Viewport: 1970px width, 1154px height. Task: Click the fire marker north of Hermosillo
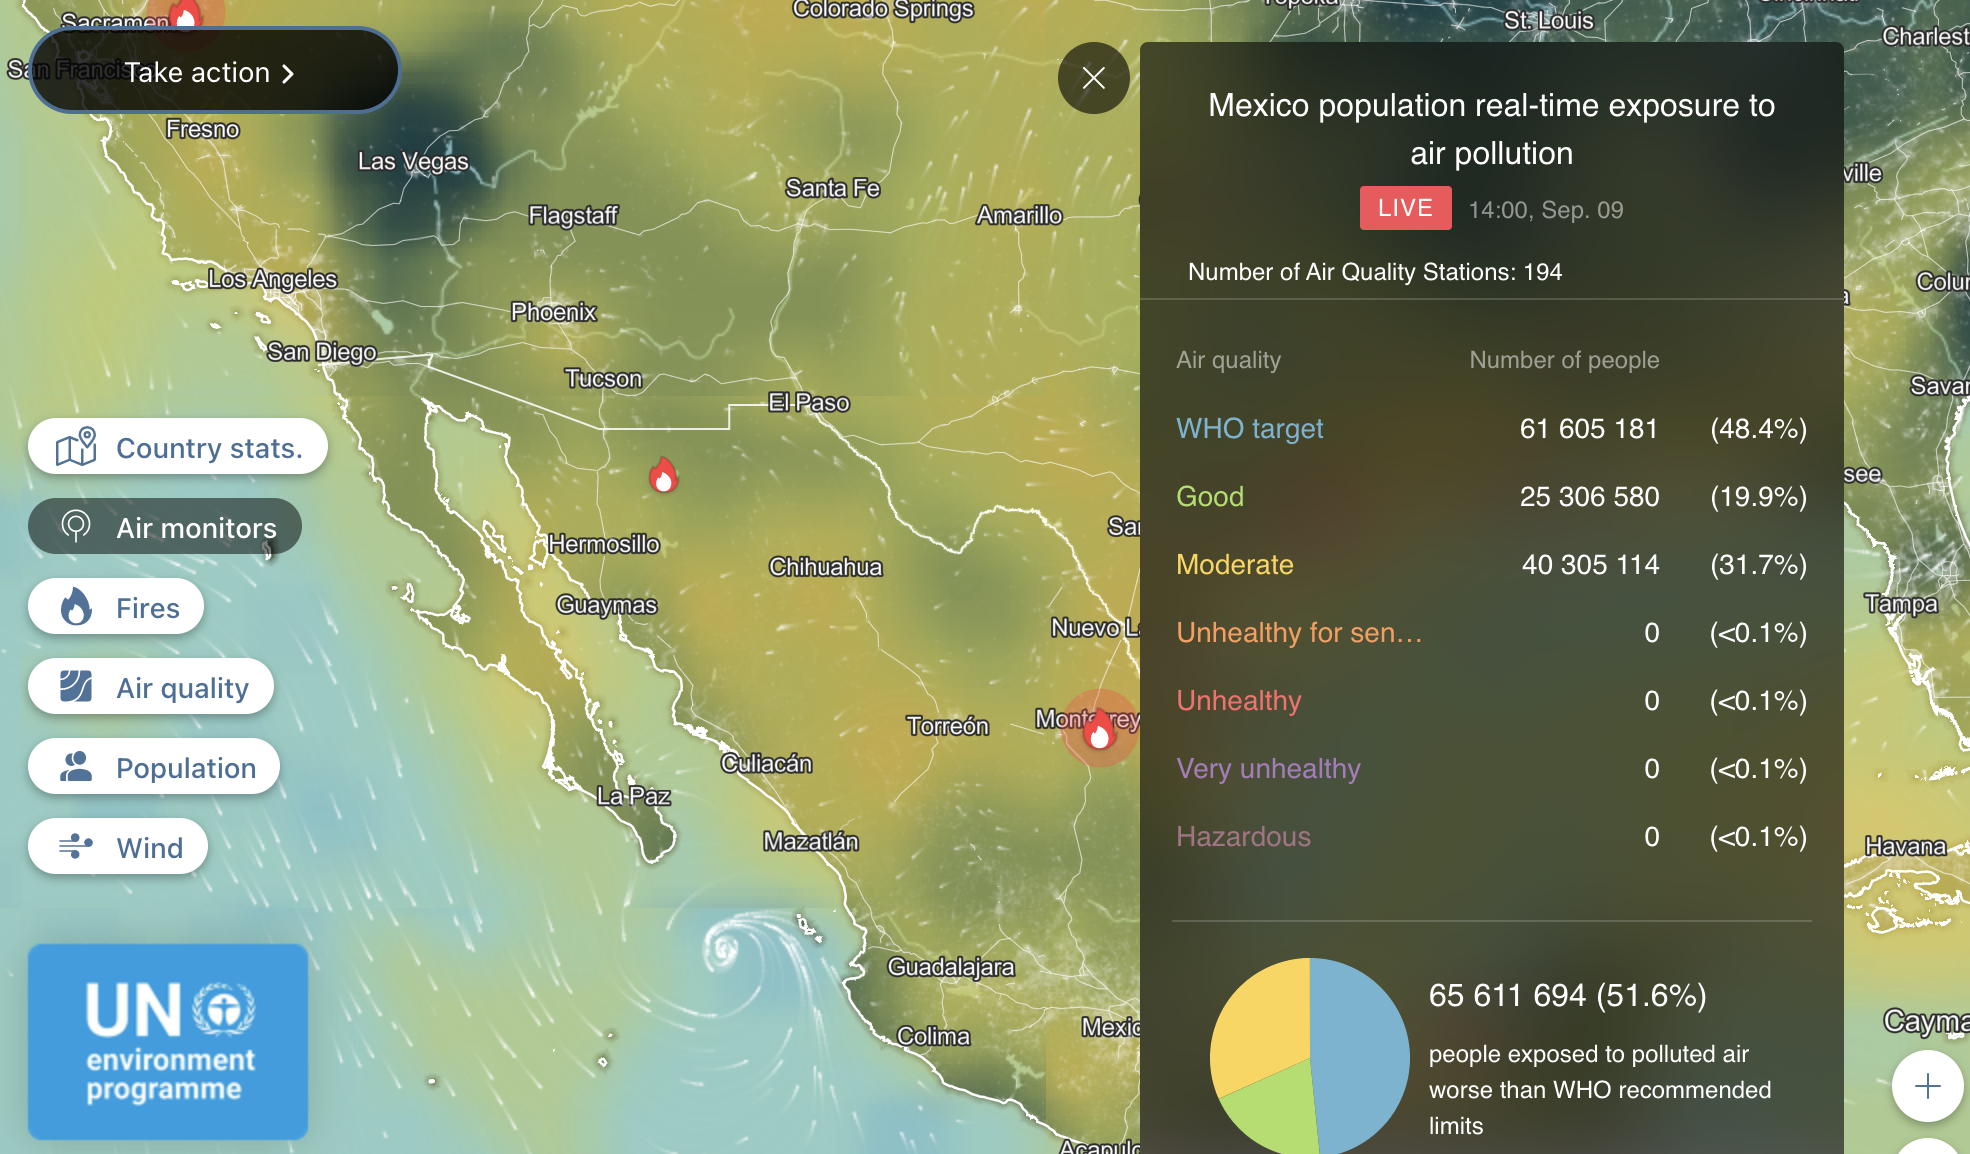click(x=663, y=476)
